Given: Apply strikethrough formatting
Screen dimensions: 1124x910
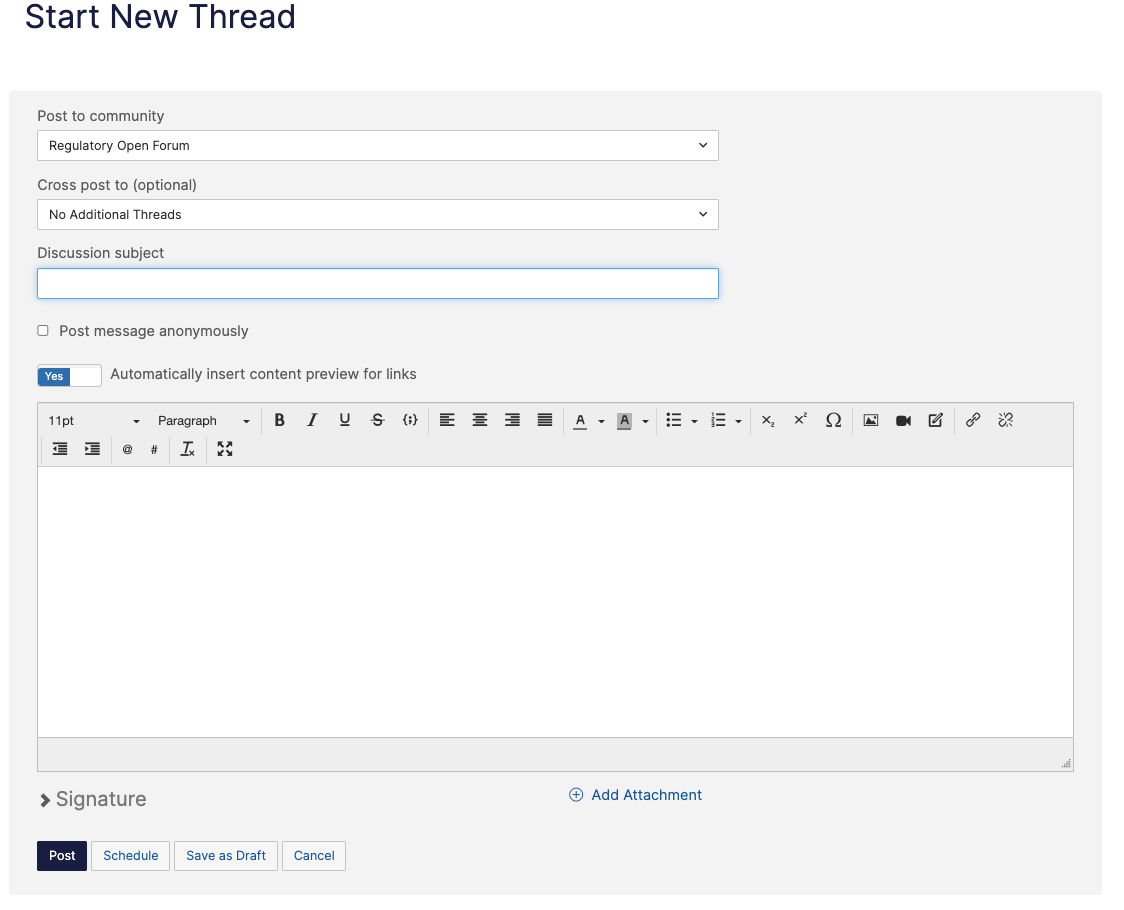Looking at the screenshot, I should (378, 420).
